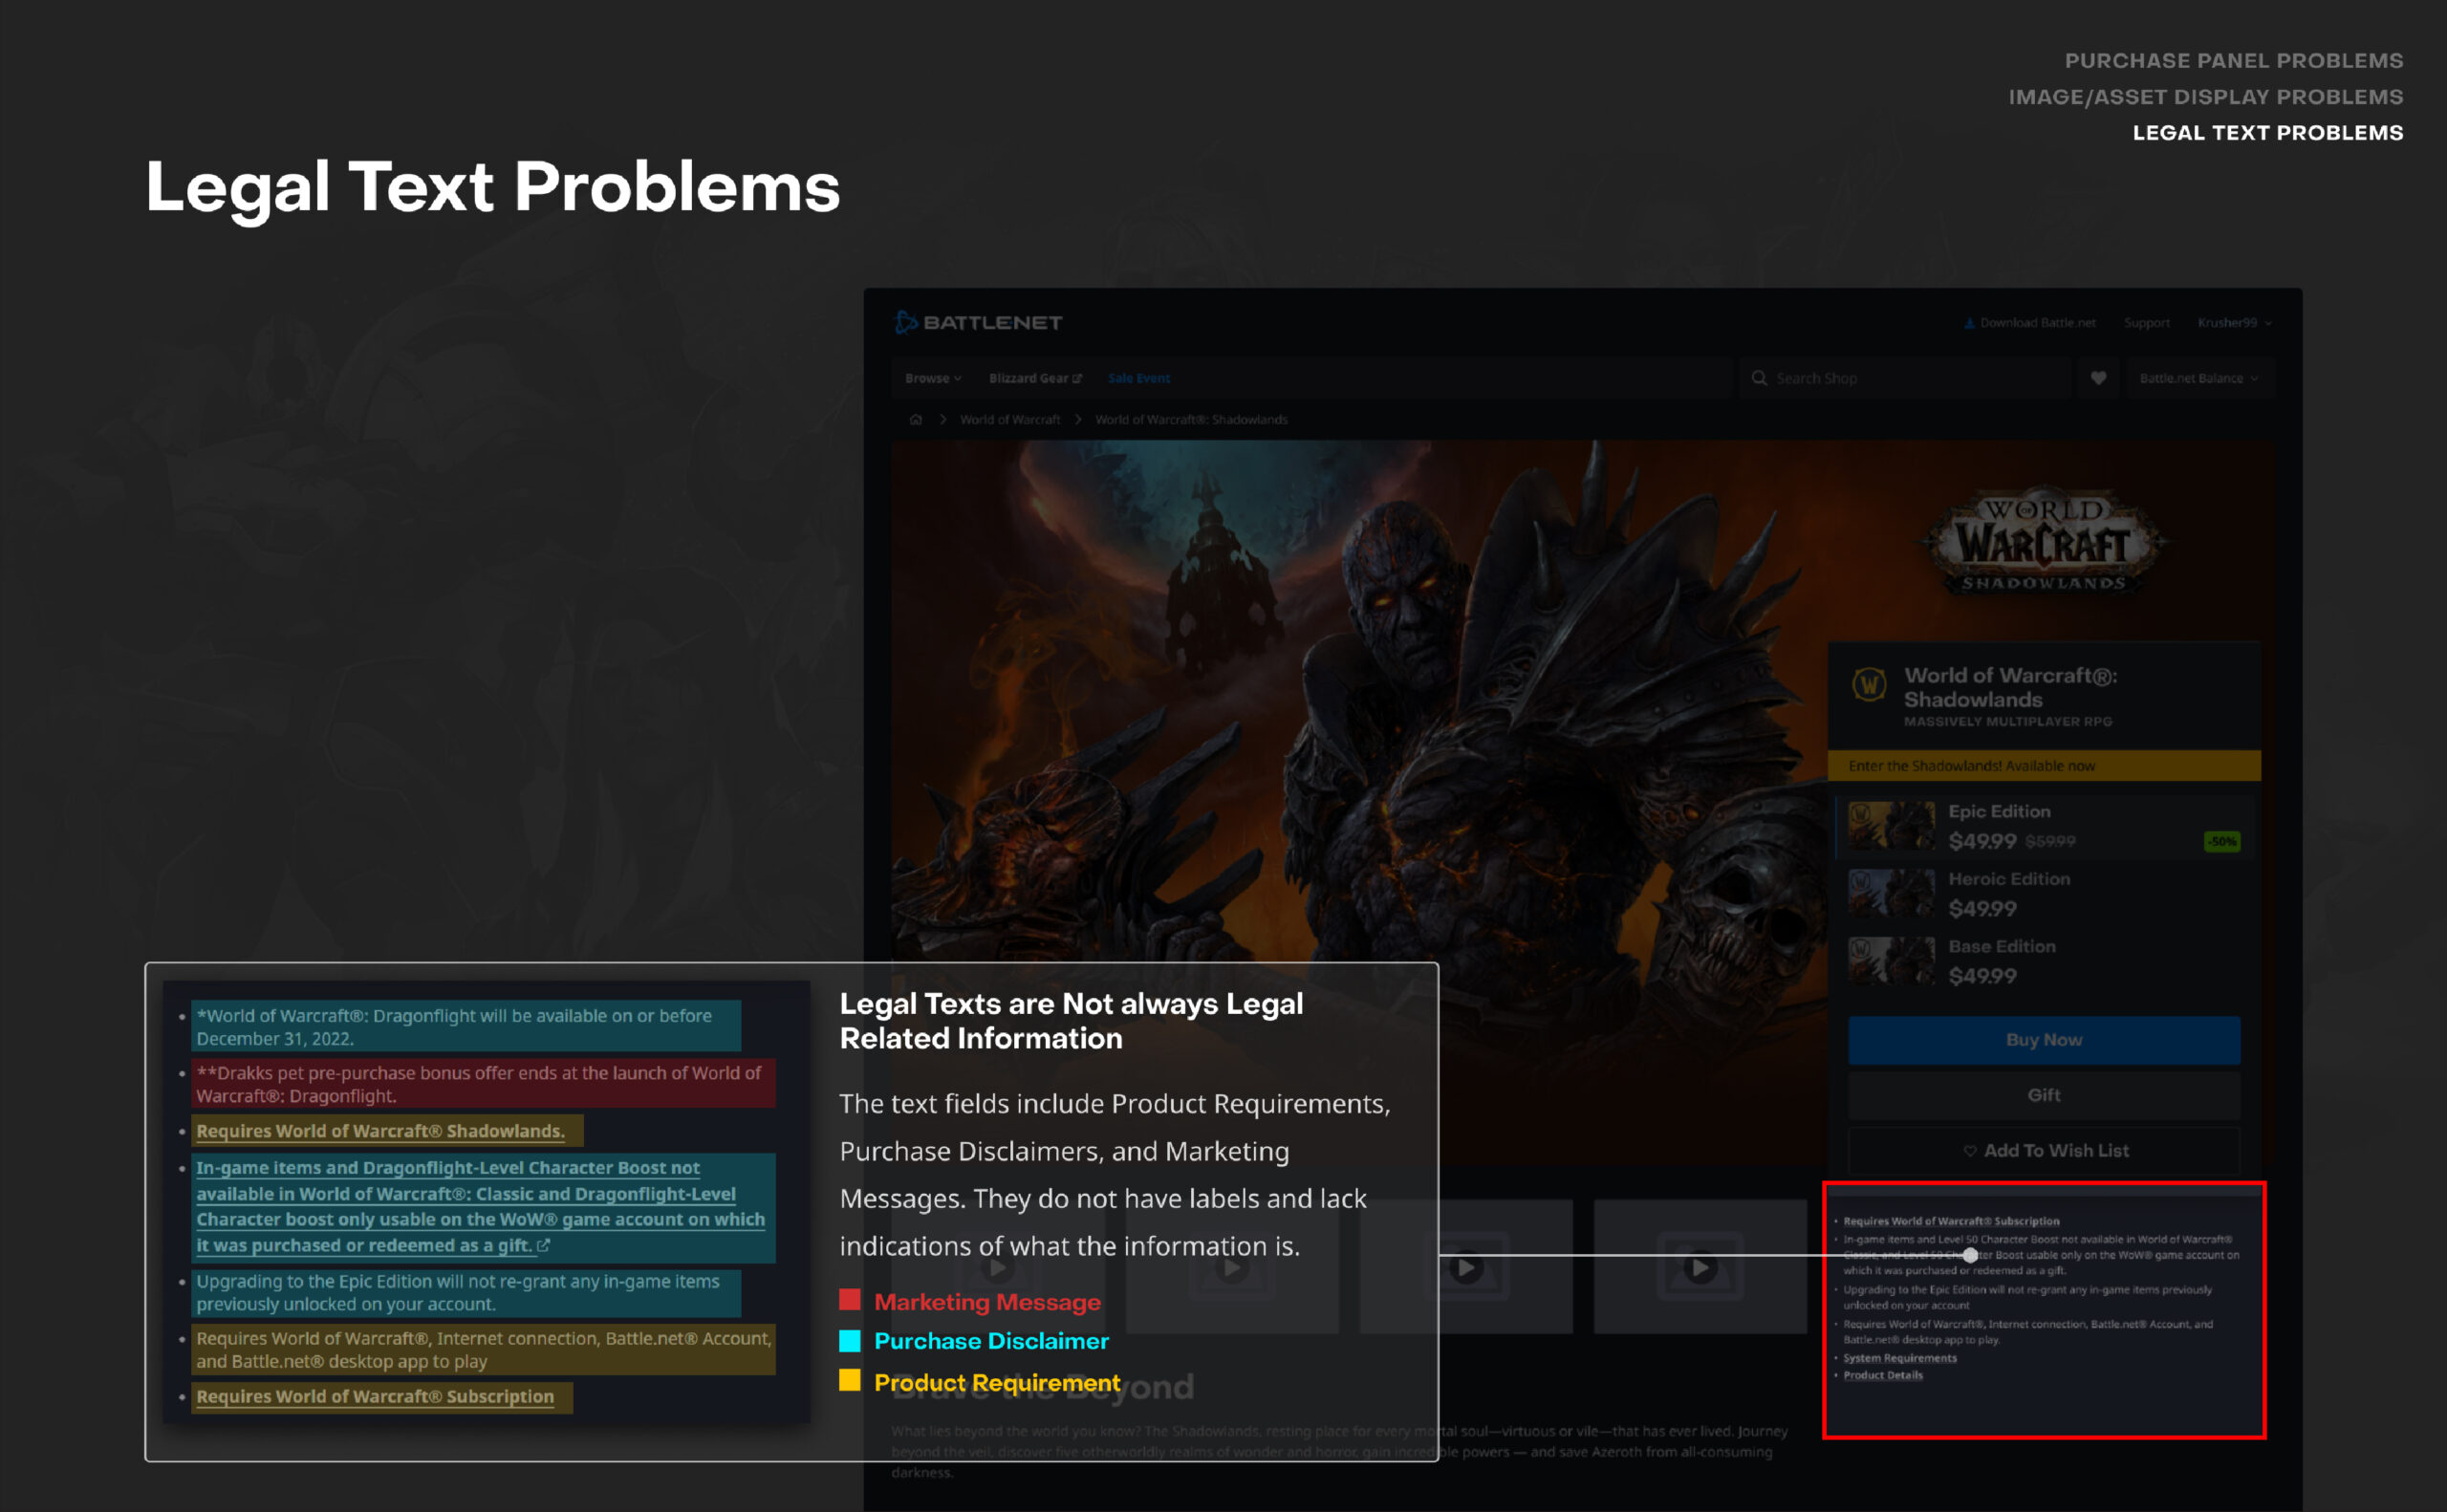Open the Blizzard Gear link

click(x=1035, y=378)
